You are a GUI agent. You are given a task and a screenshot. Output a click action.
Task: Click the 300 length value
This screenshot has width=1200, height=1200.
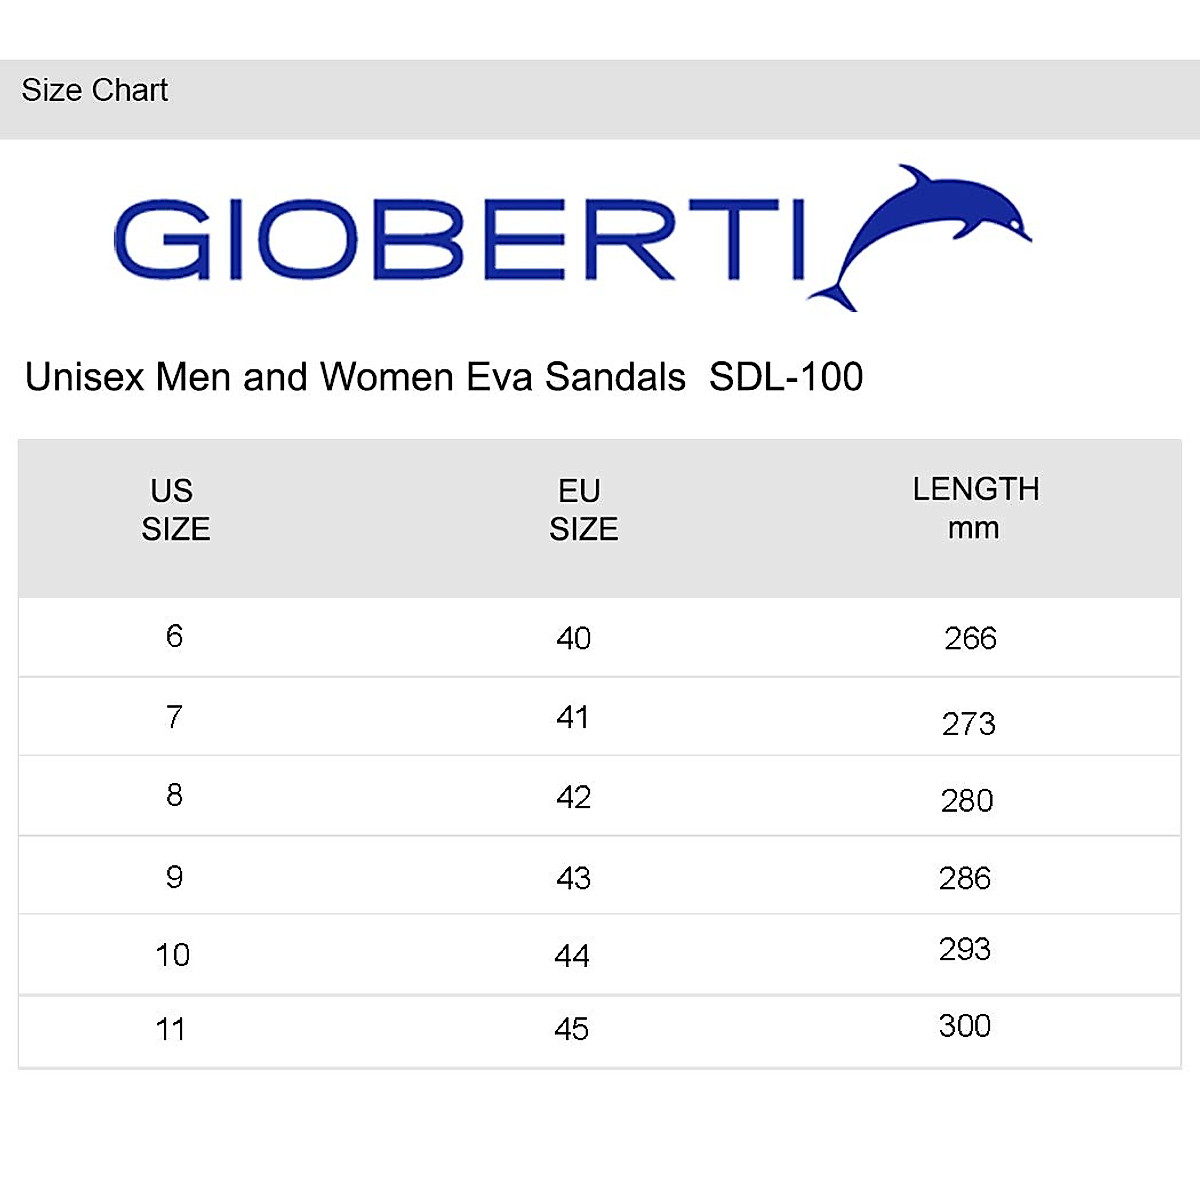964,1025
